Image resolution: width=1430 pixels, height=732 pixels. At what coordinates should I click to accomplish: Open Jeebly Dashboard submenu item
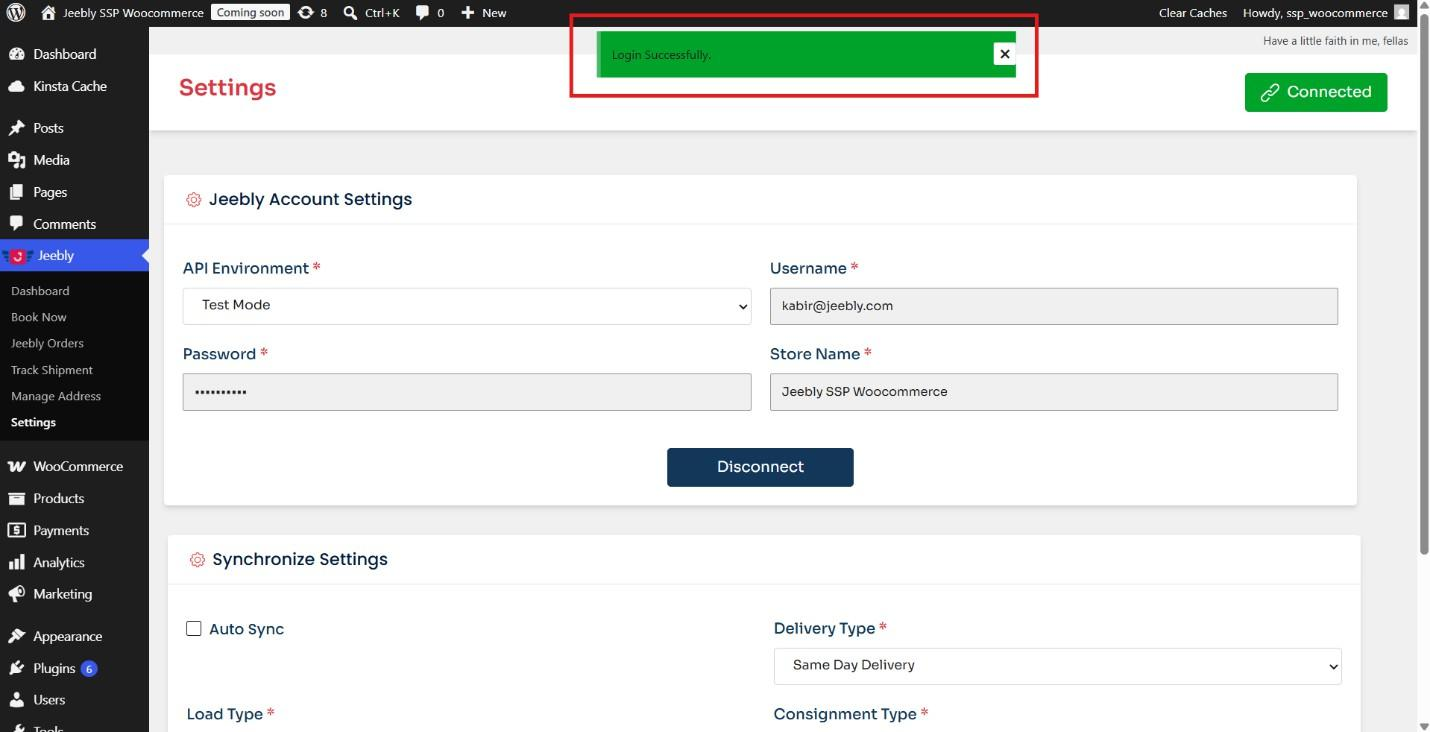pos(40,291)
